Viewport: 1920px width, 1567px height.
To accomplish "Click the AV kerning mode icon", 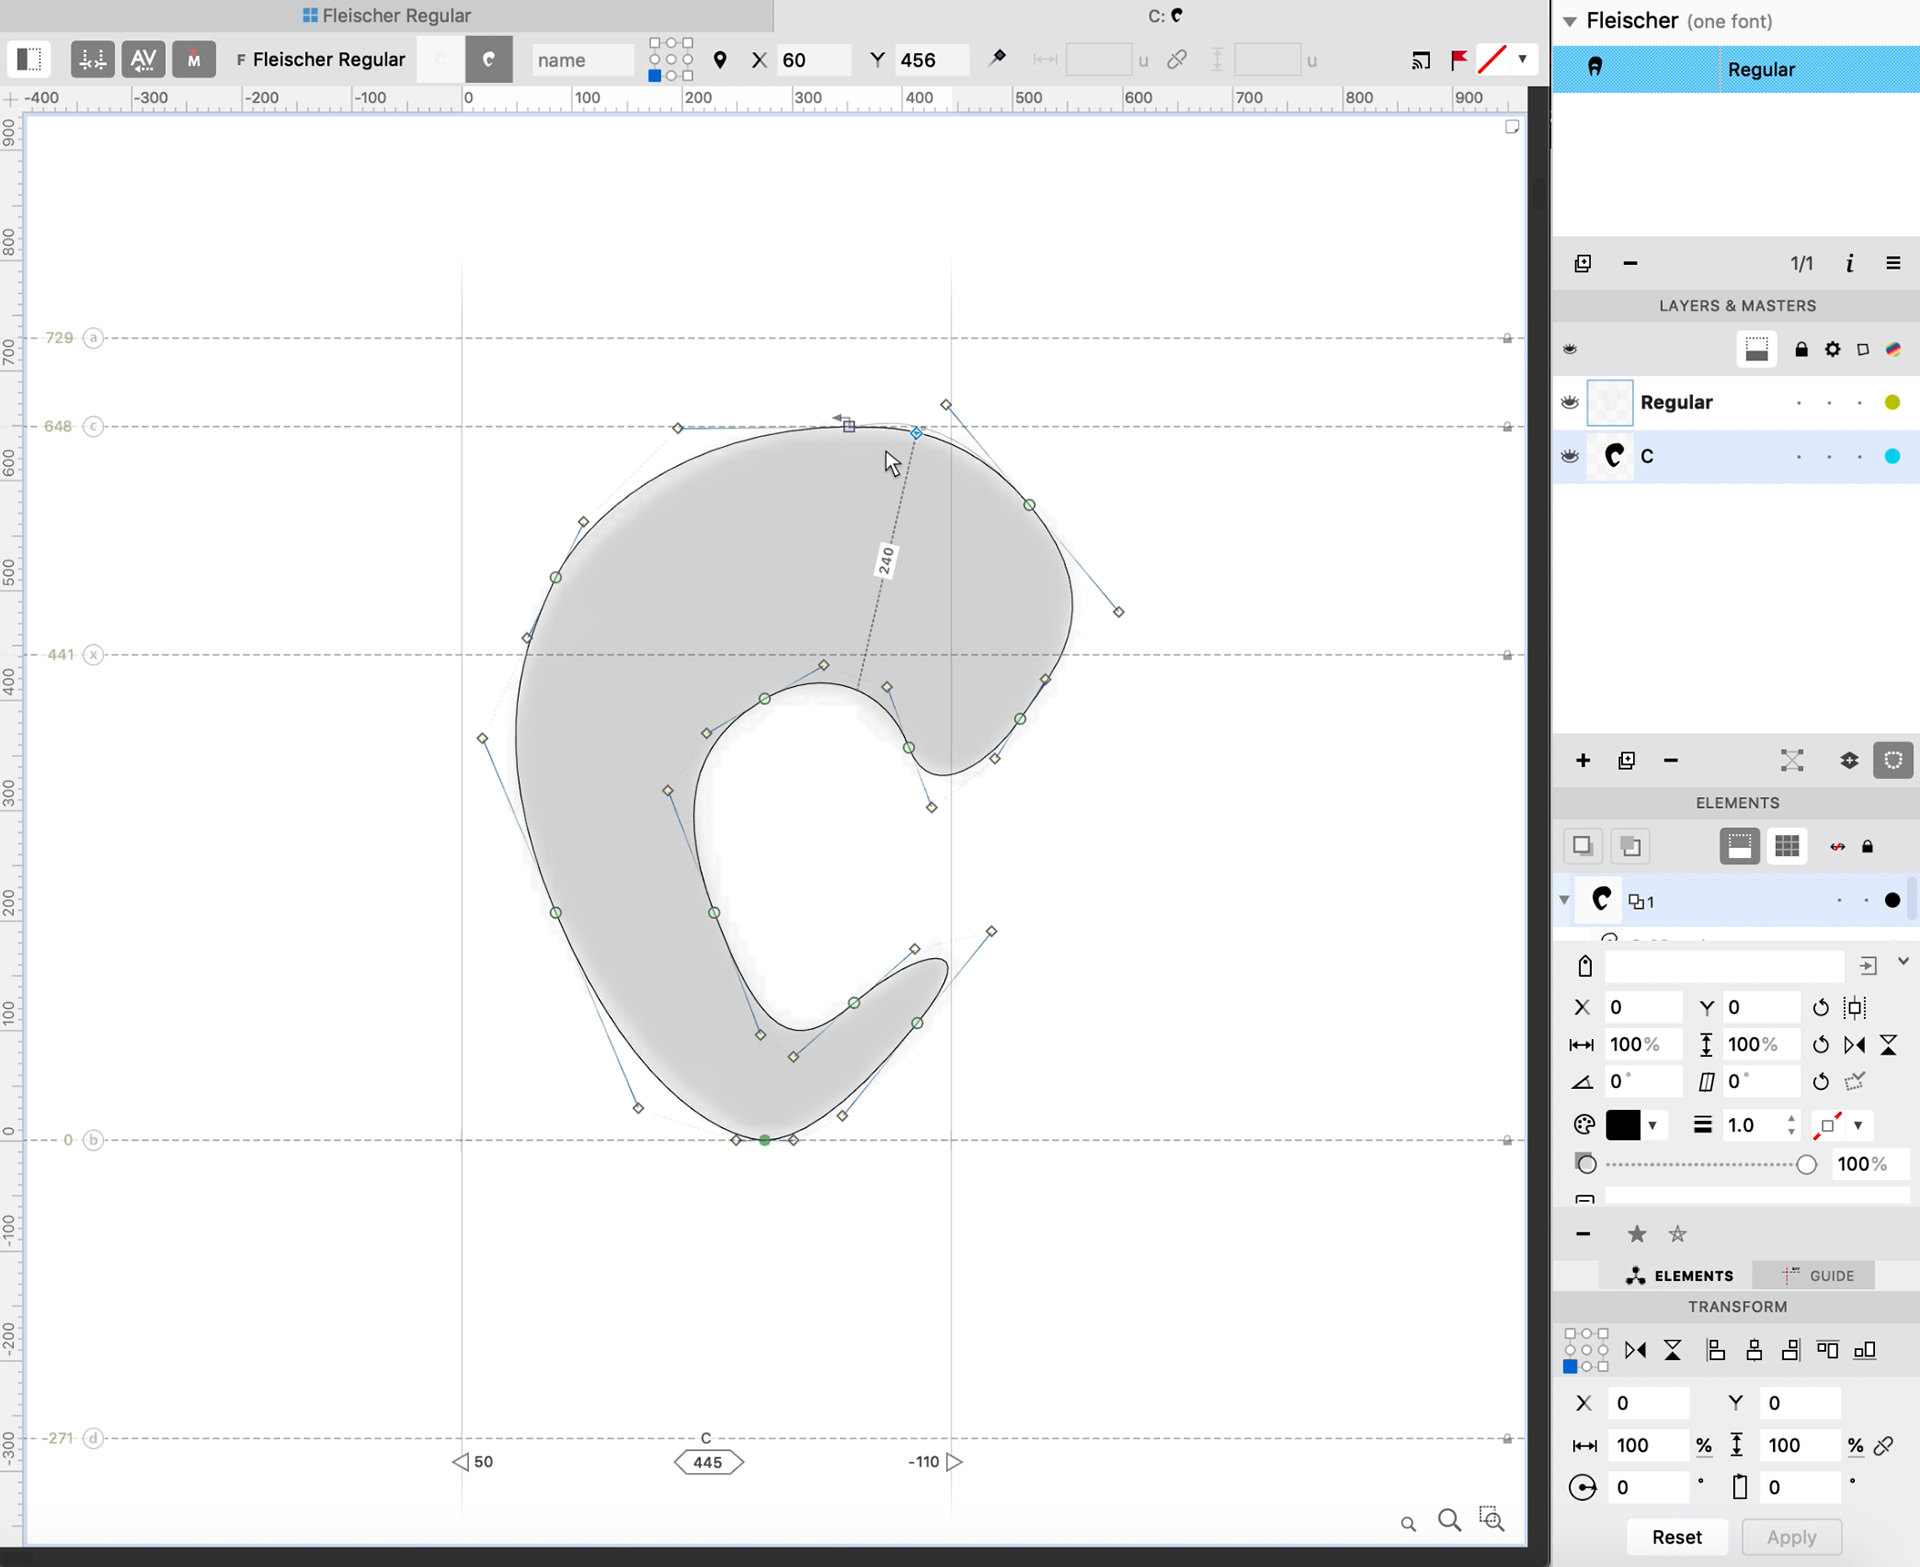I will (143, 59).
